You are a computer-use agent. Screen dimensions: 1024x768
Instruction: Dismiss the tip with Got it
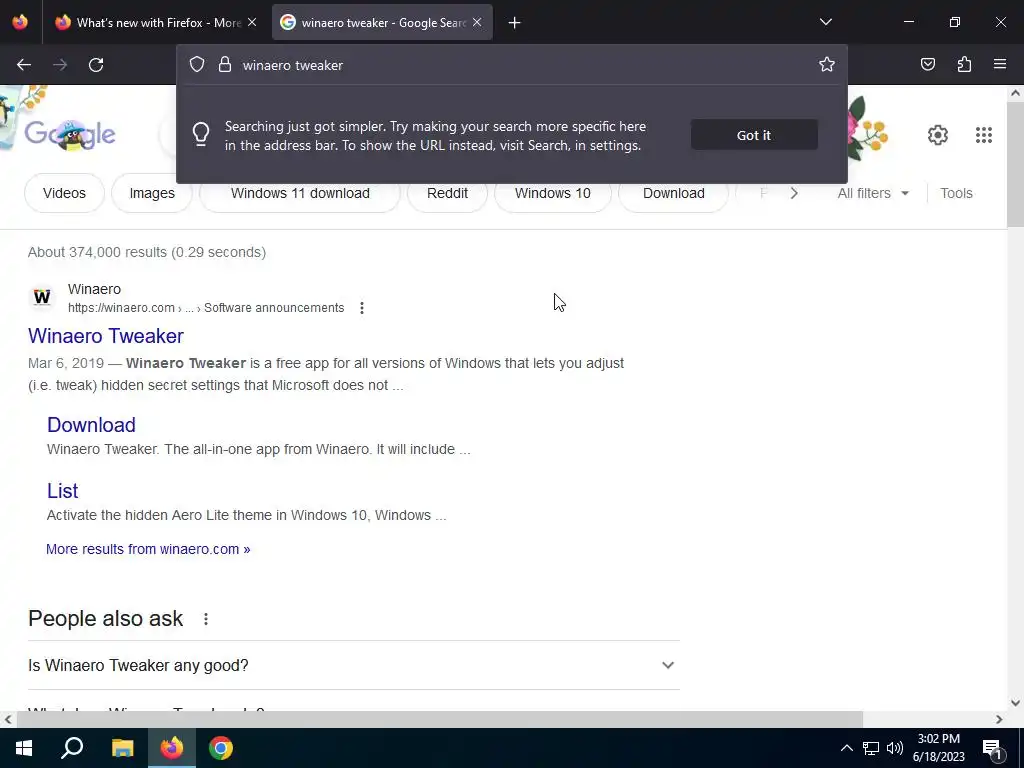[754, 135]
